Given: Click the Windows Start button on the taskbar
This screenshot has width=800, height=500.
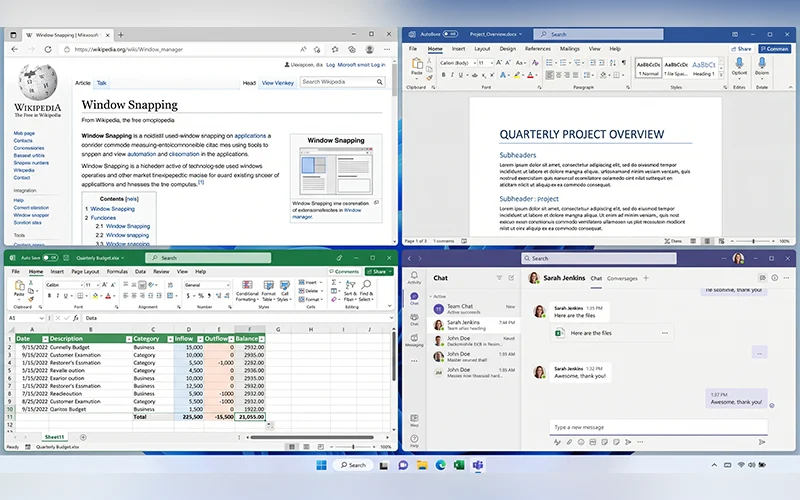Looking at the screenshot, I should (x=321, y=465).
